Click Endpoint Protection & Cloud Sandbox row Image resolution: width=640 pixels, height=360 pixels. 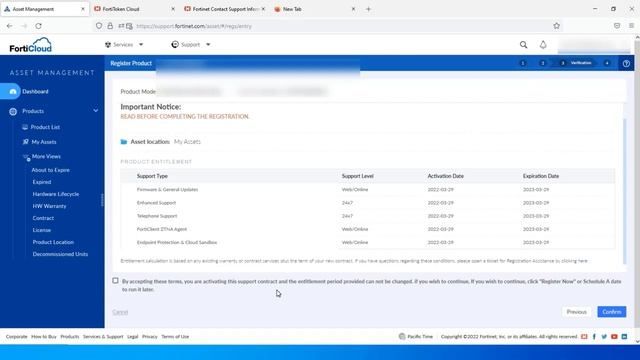coord(367,242)
